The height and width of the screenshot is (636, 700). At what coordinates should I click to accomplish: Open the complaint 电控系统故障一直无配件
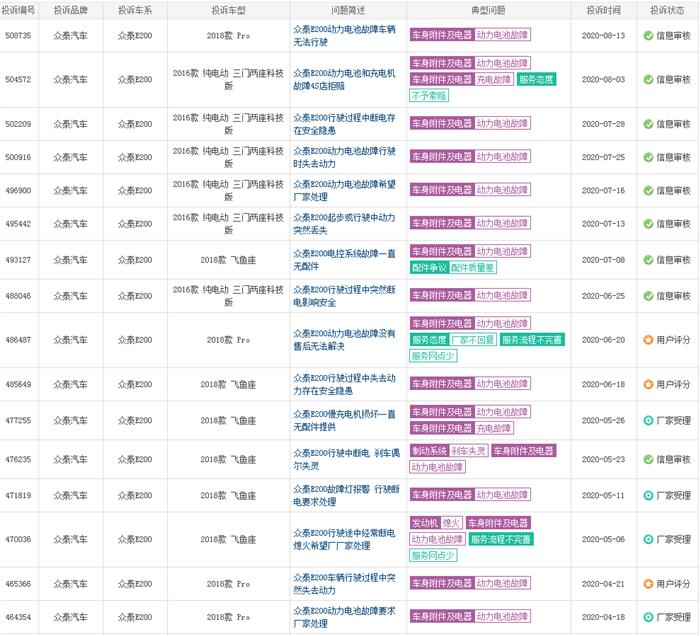(344, 260)
